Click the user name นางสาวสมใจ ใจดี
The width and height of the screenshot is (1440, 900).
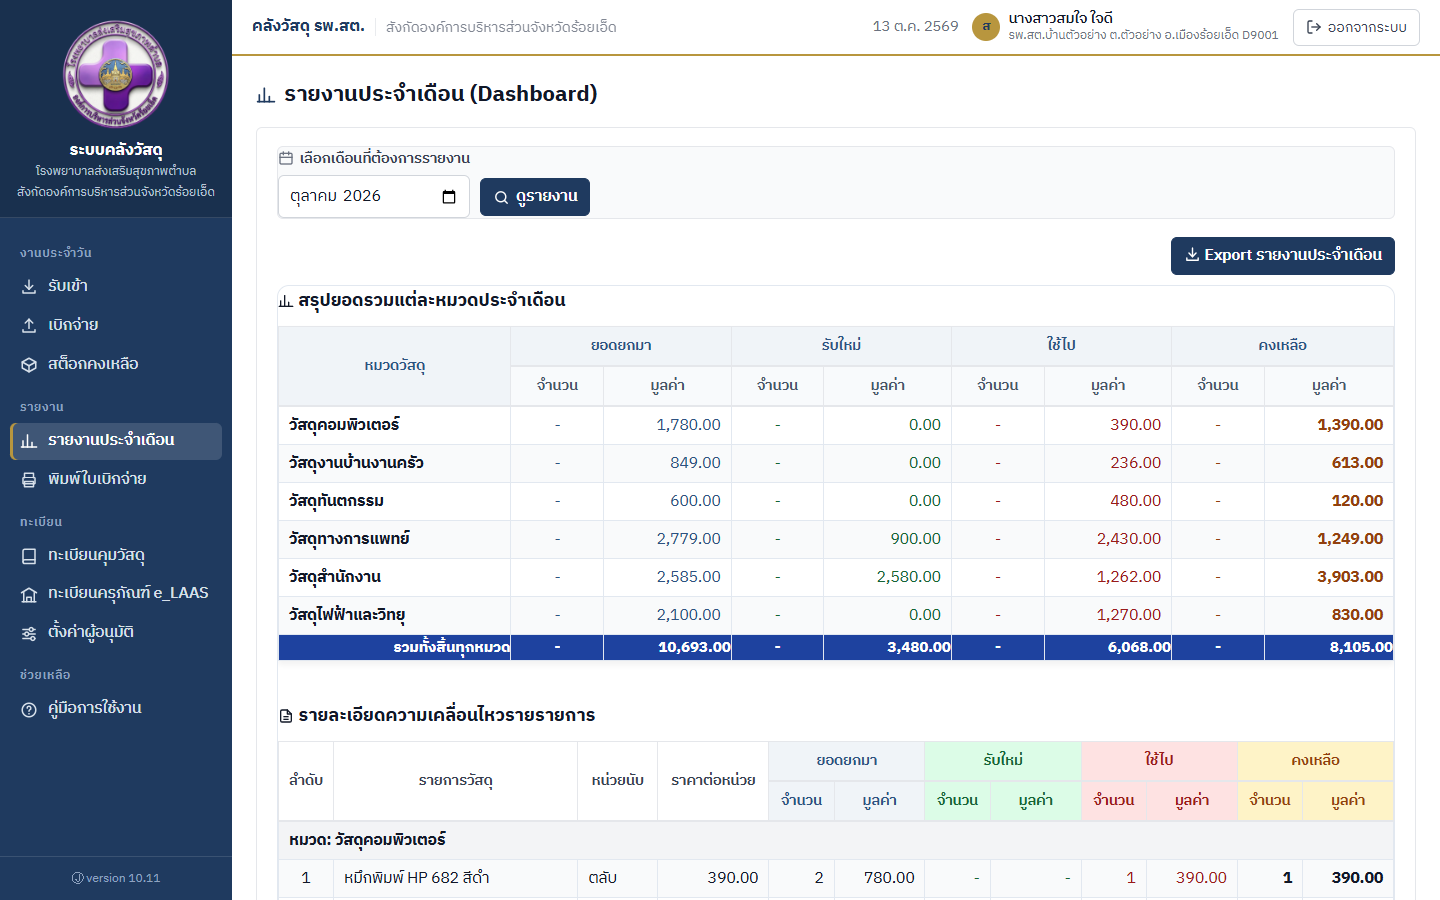coord(1060,19)
